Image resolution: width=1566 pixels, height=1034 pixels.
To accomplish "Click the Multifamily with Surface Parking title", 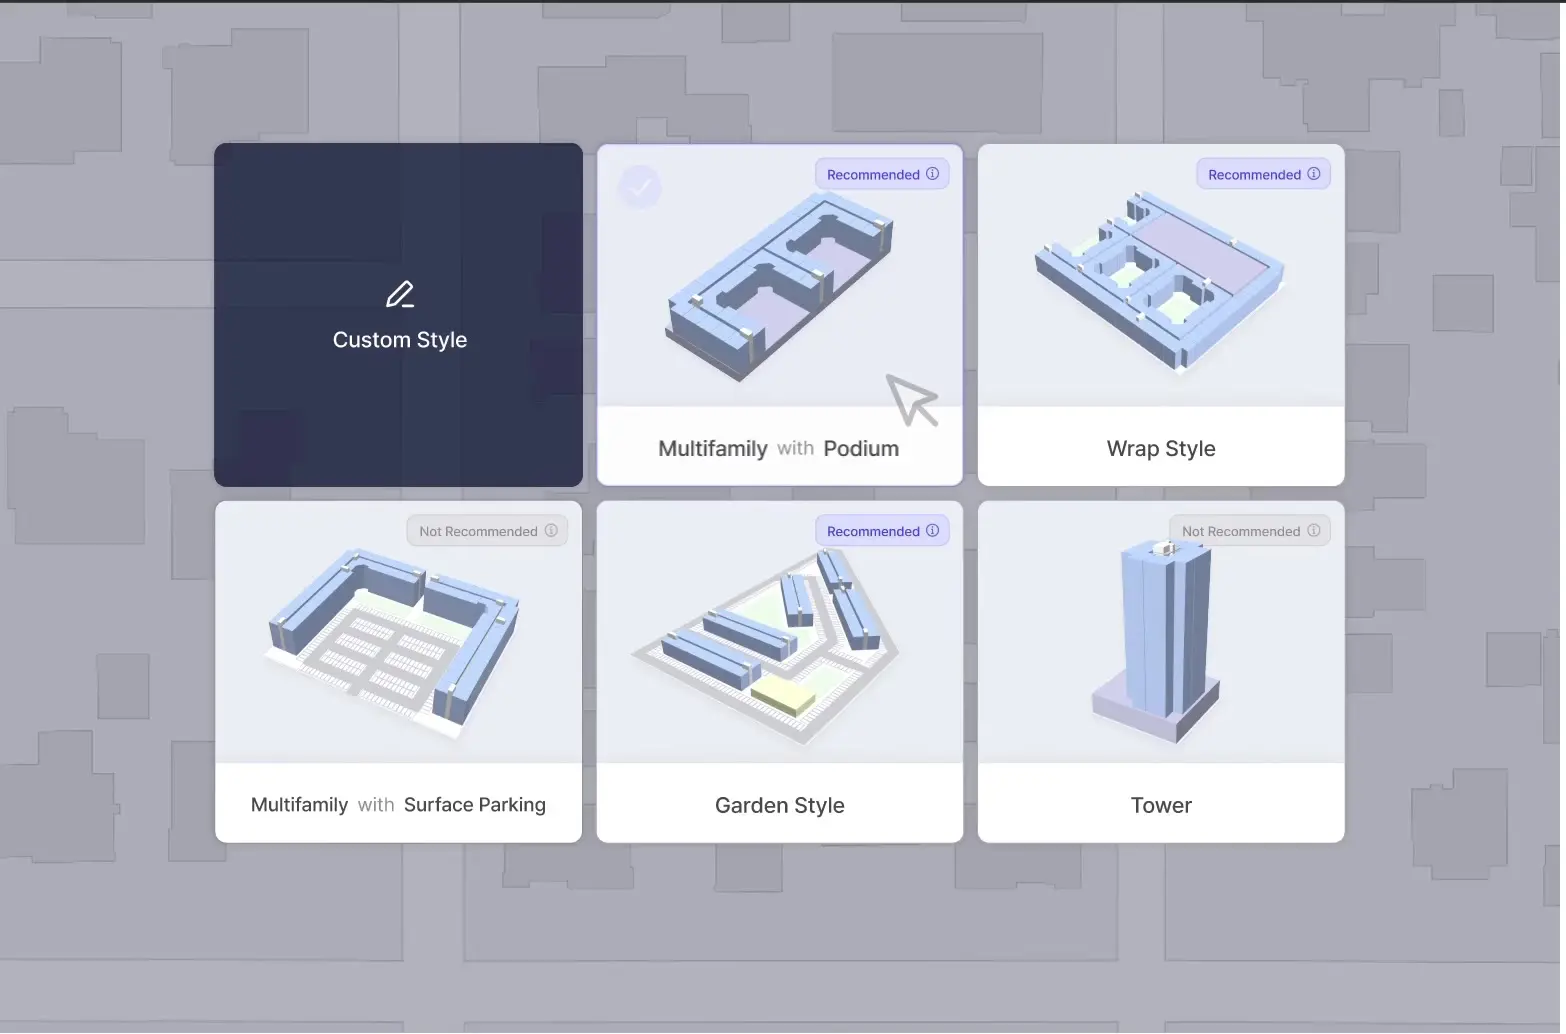I will point(398,805).
